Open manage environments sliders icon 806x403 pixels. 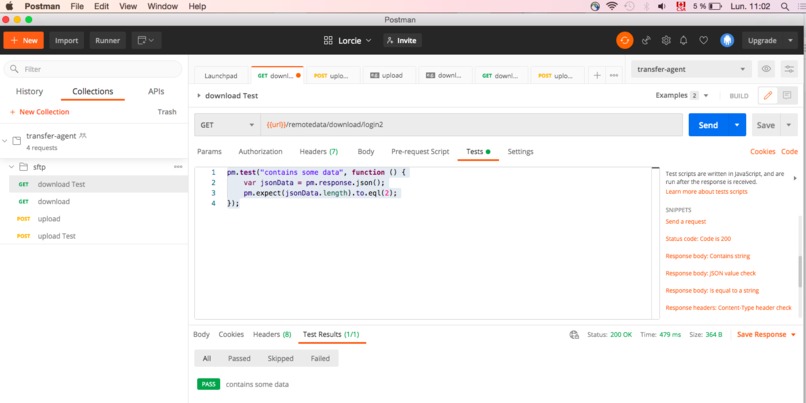click(x=789, y=69)
